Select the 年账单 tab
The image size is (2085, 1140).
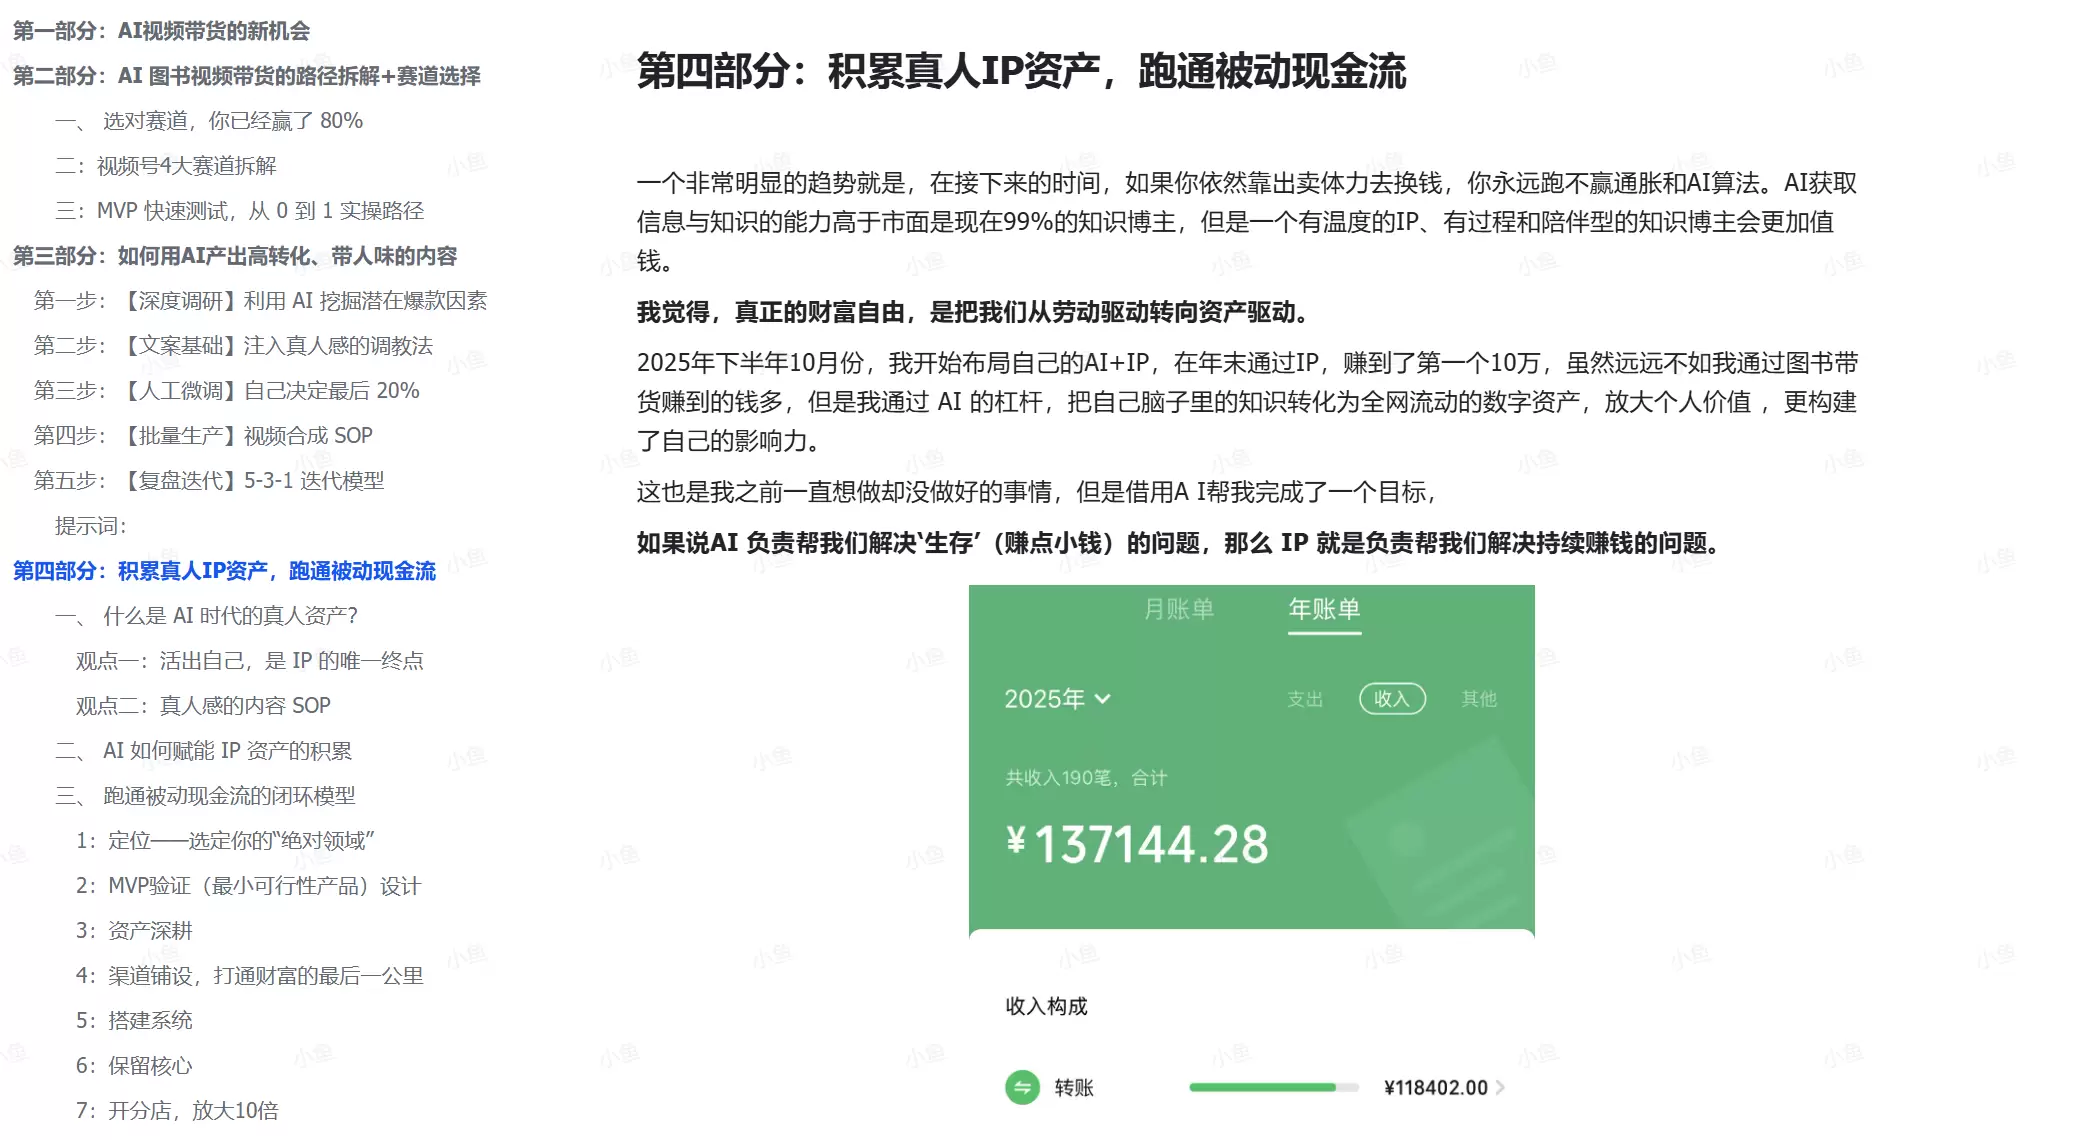coord(1325,609)
